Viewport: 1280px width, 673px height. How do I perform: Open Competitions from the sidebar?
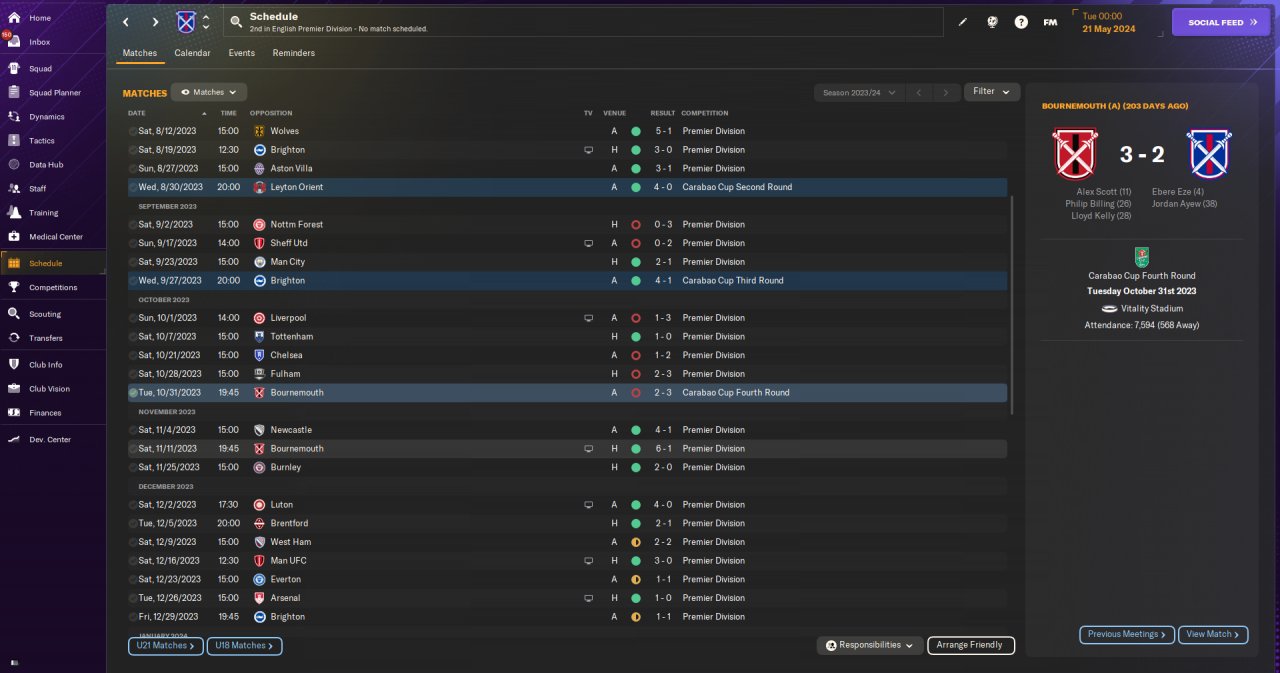click(52, 287)
